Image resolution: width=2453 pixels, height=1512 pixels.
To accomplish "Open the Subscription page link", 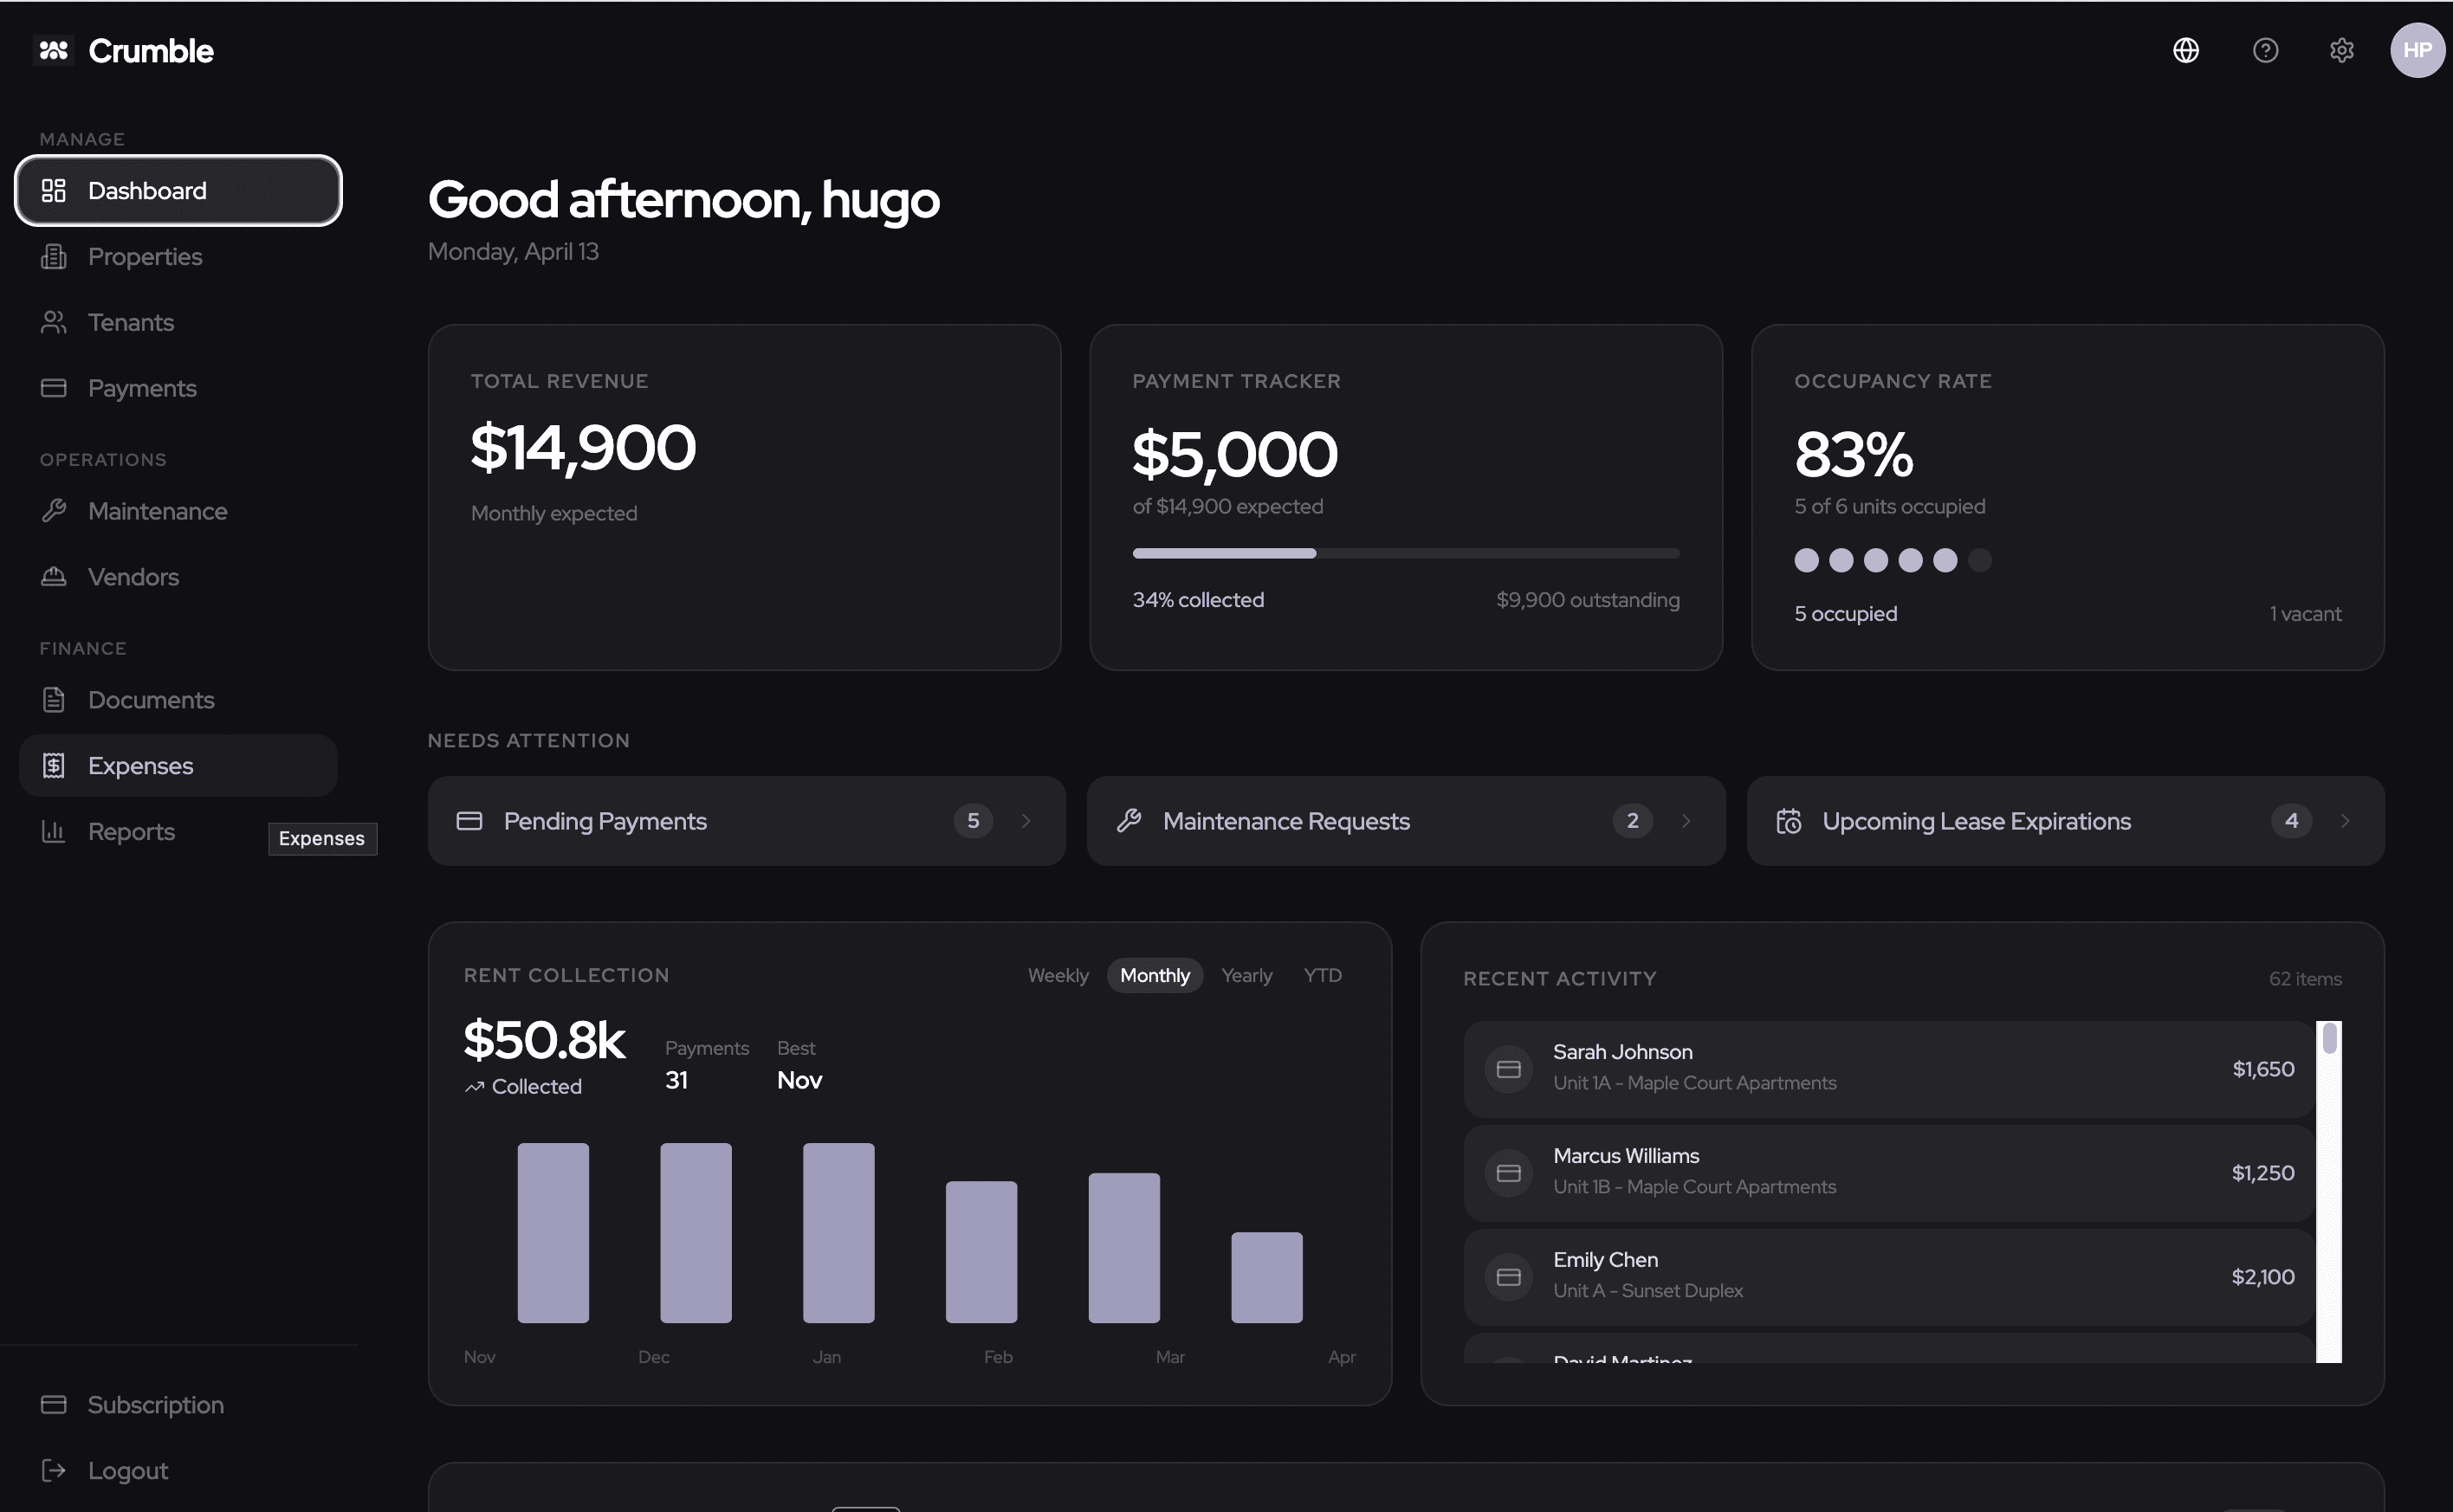I will 155,1404.
